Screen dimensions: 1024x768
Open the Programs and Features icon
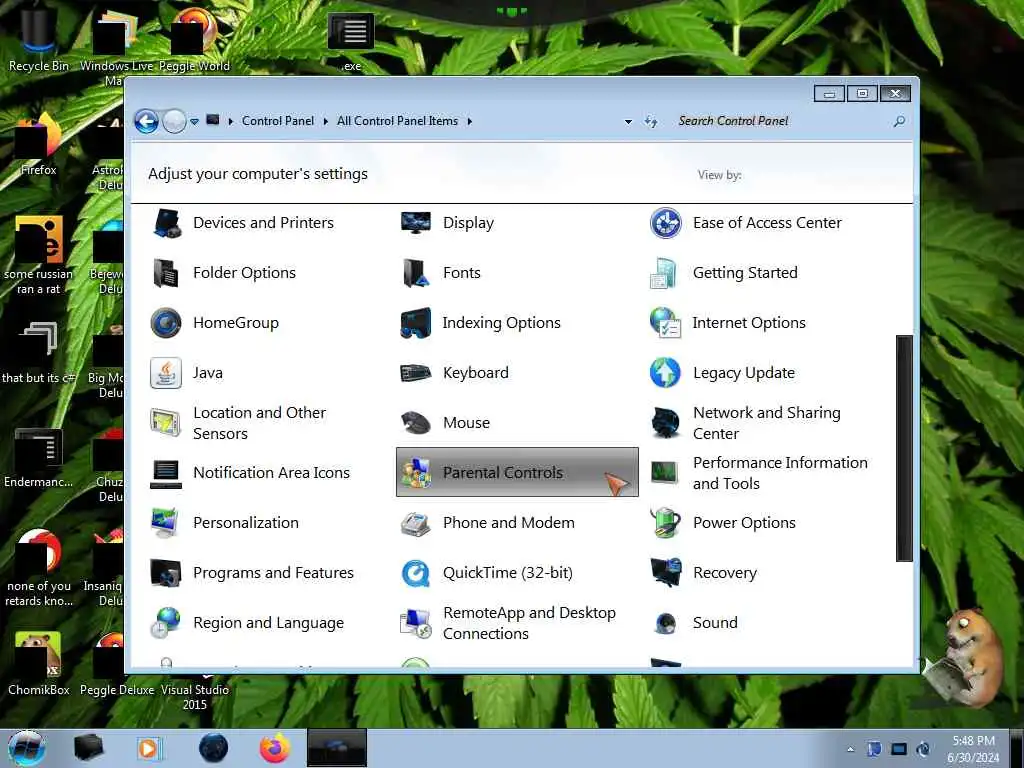point(165,573)
